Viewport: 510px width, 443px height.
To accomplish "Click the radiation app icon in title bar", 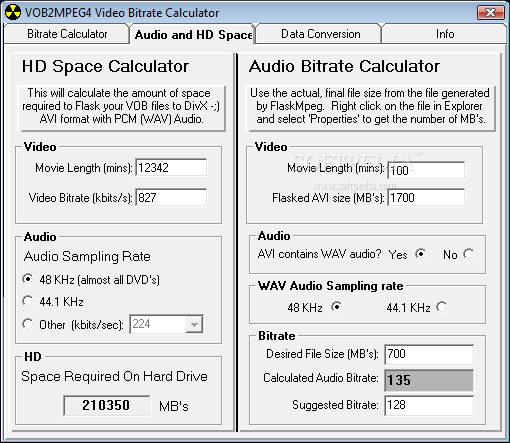I will click(x=13, y=13).
